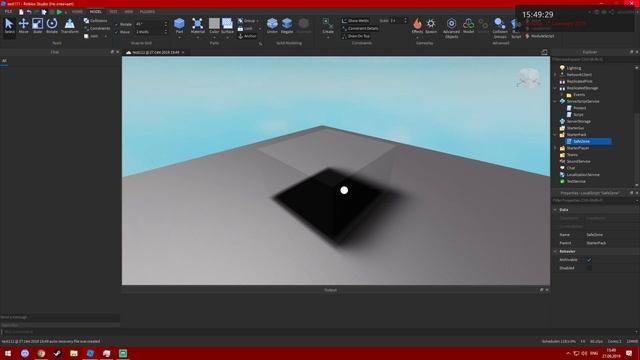
Task: Open Chrome from the taskbar
Action: click(x=41, y=353)
